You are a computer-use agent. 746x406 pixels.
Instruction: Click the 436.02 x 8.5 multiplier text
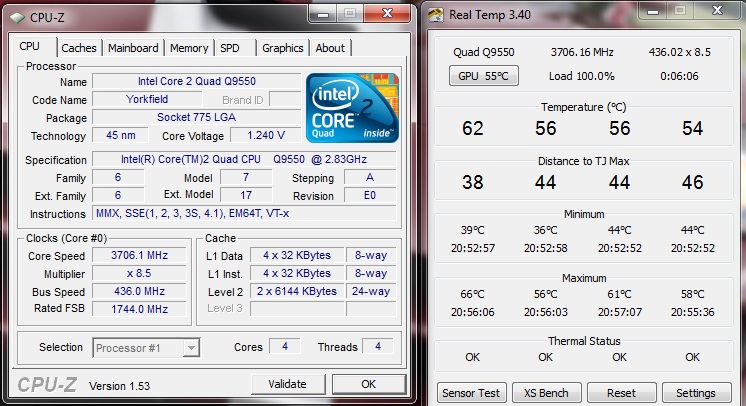click(679, 52)
